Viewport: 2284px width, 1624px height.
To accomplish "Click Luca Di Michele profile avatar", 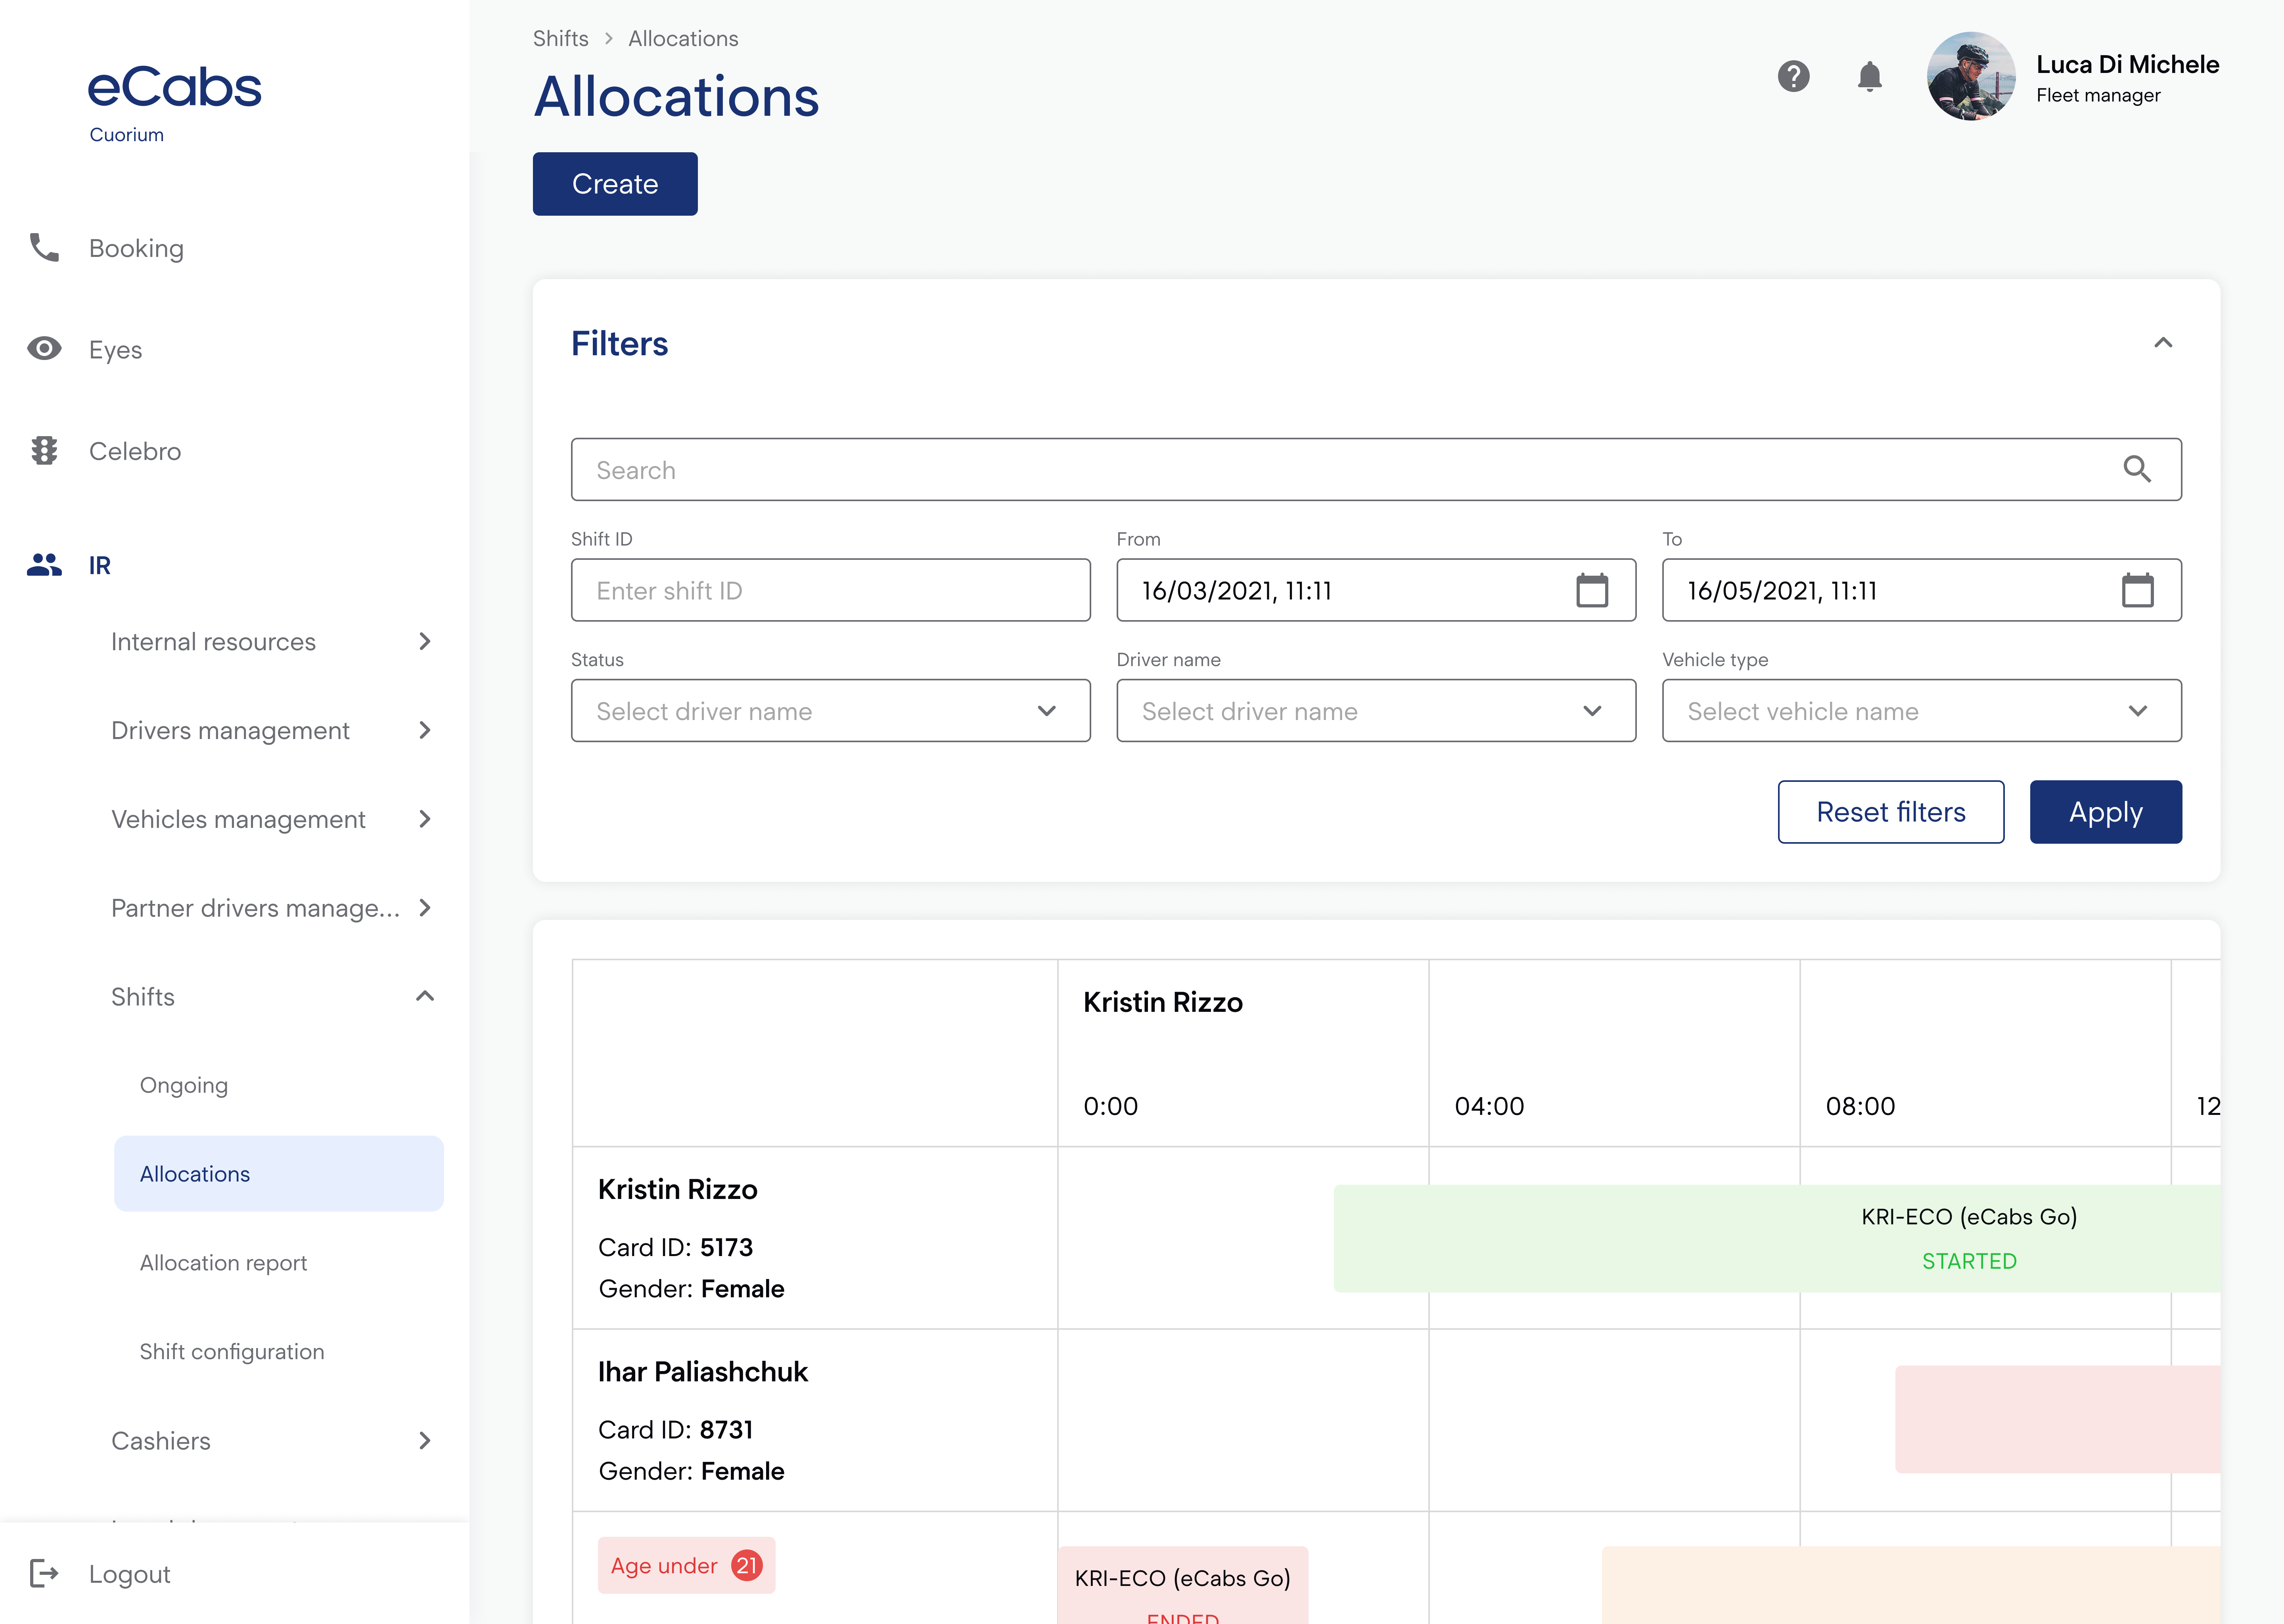I will [x=1971, y=76].
